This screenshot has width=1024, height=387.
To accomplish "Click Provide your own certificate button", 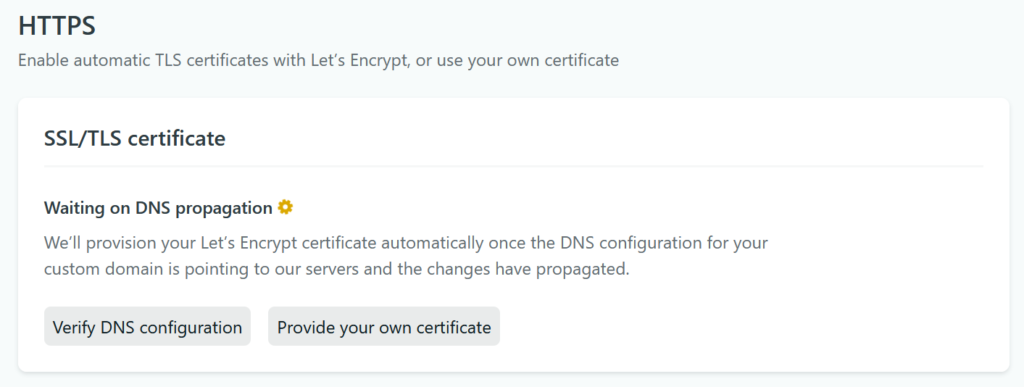I will click(x=384, y=326).
